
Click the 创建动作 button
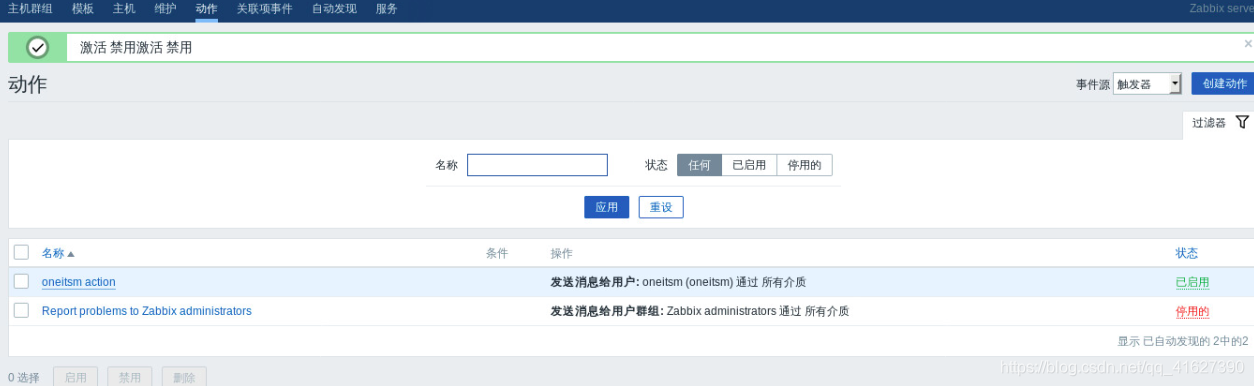(1223, 84)
